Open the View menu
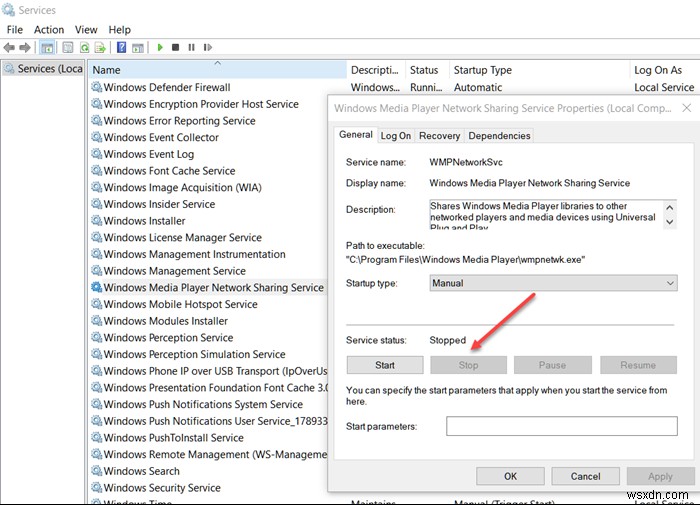This screenshot has height=505, width=700. coord(86,29)
